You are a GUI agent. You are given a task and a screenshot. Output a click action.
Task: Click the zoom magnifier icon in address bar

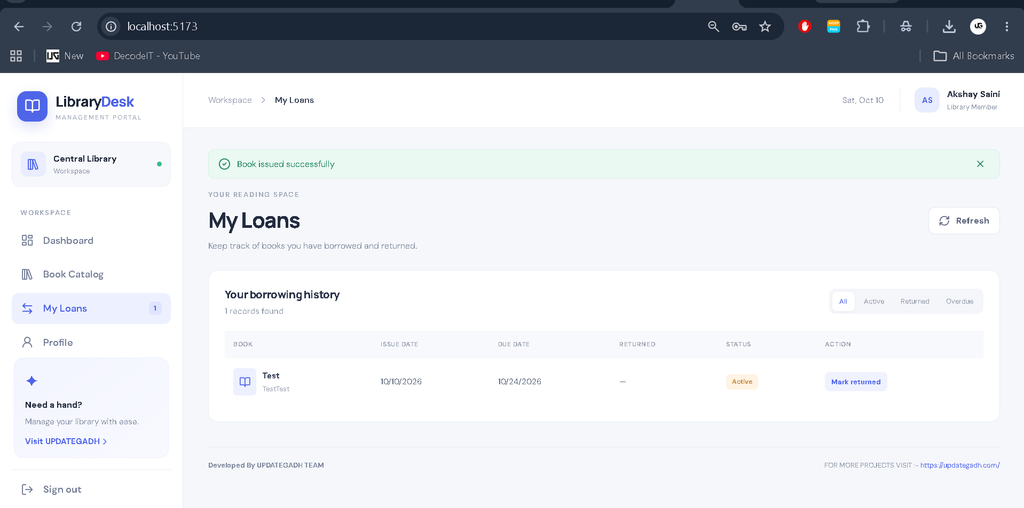713,27
